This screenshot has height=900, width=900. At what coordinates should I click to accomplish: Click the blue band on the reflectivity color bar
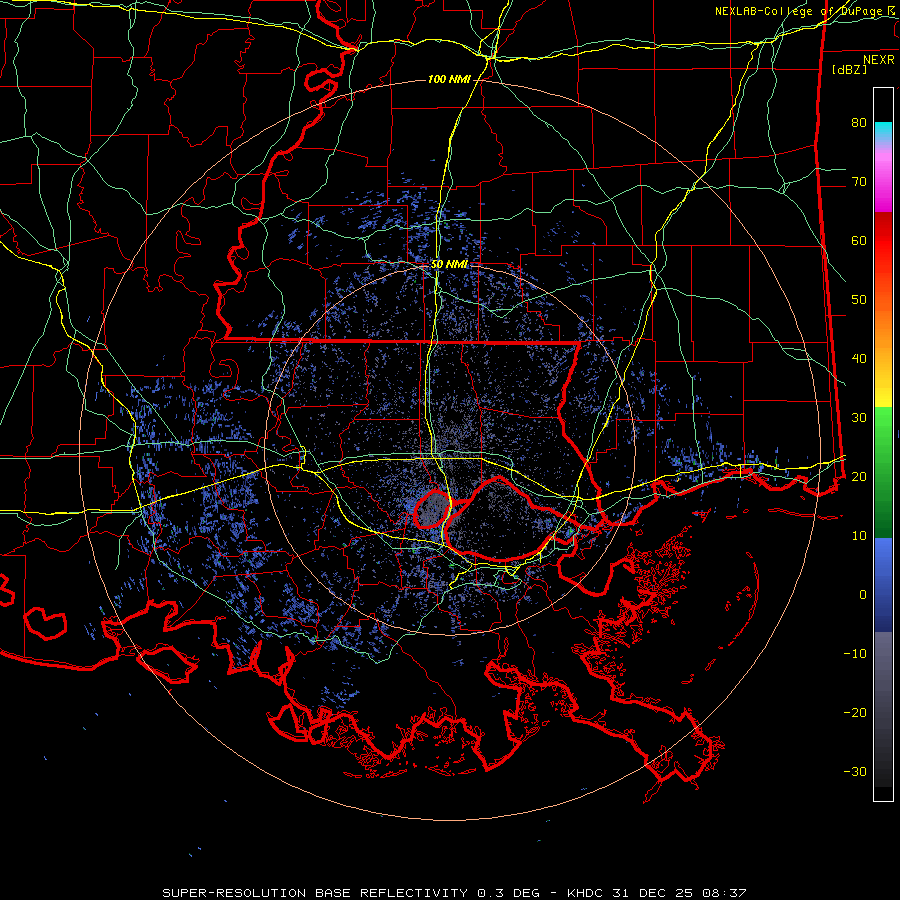883,585
